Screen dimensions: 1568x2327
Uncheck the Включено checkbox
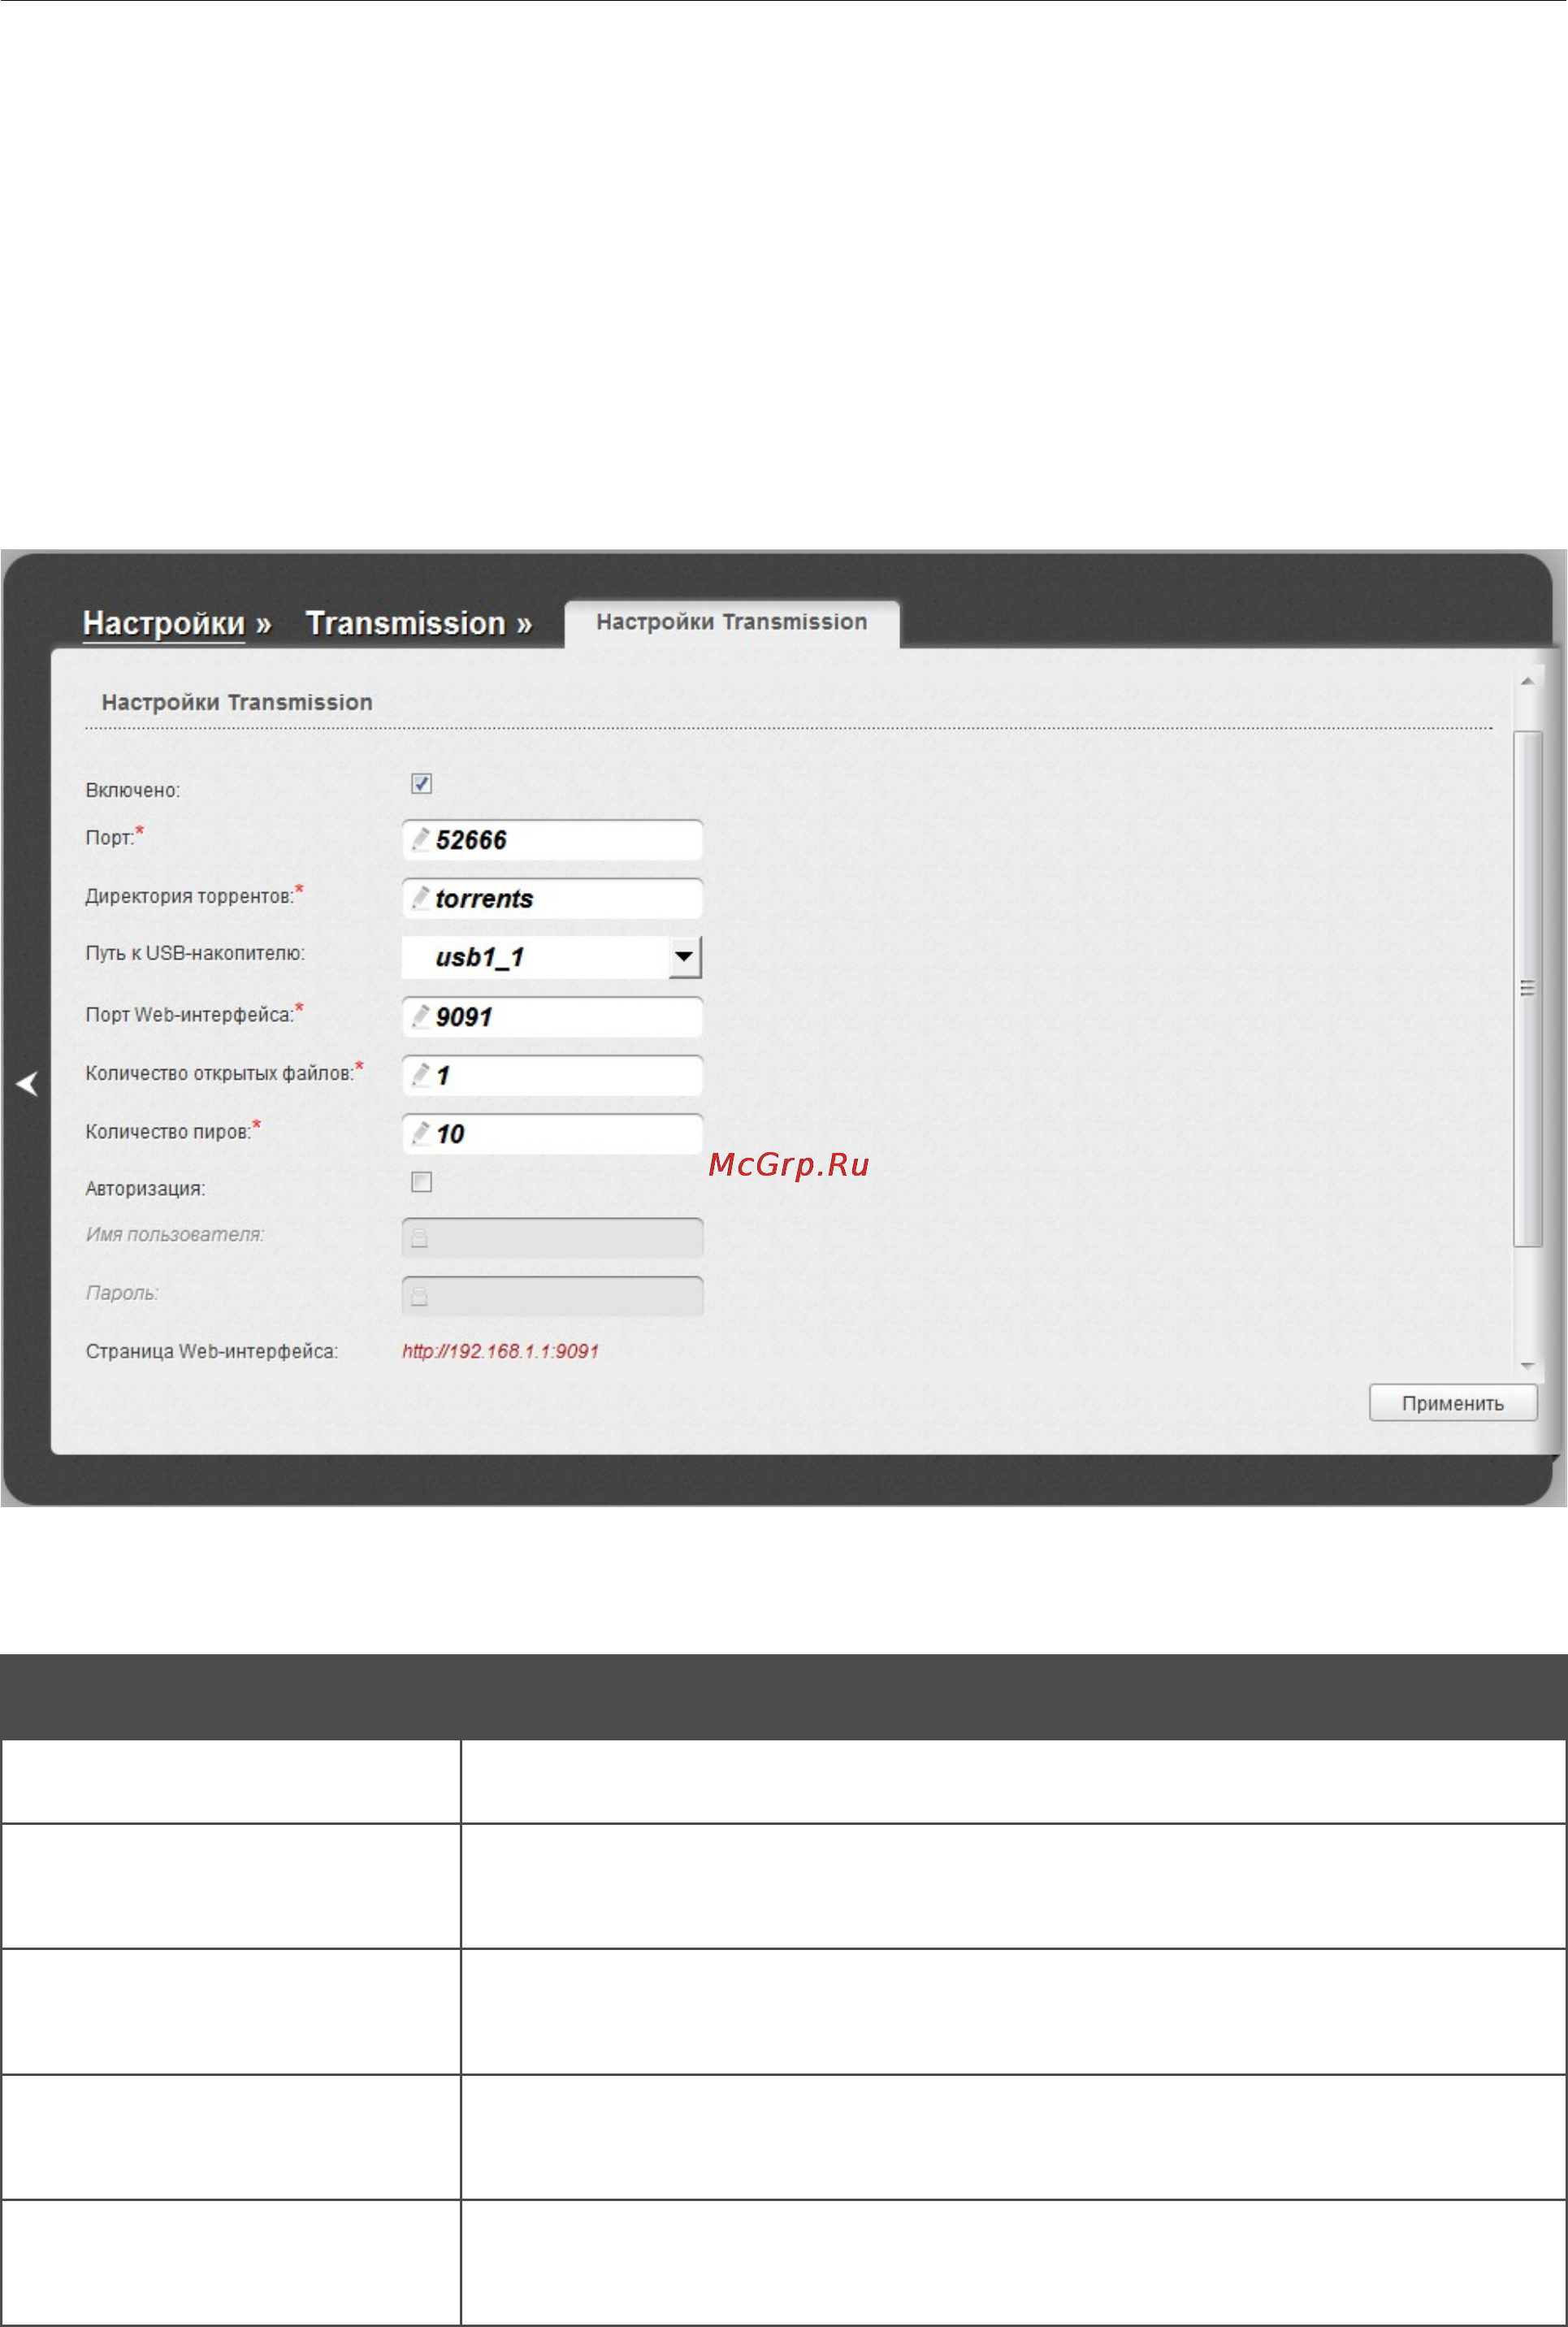click(422, 784)
